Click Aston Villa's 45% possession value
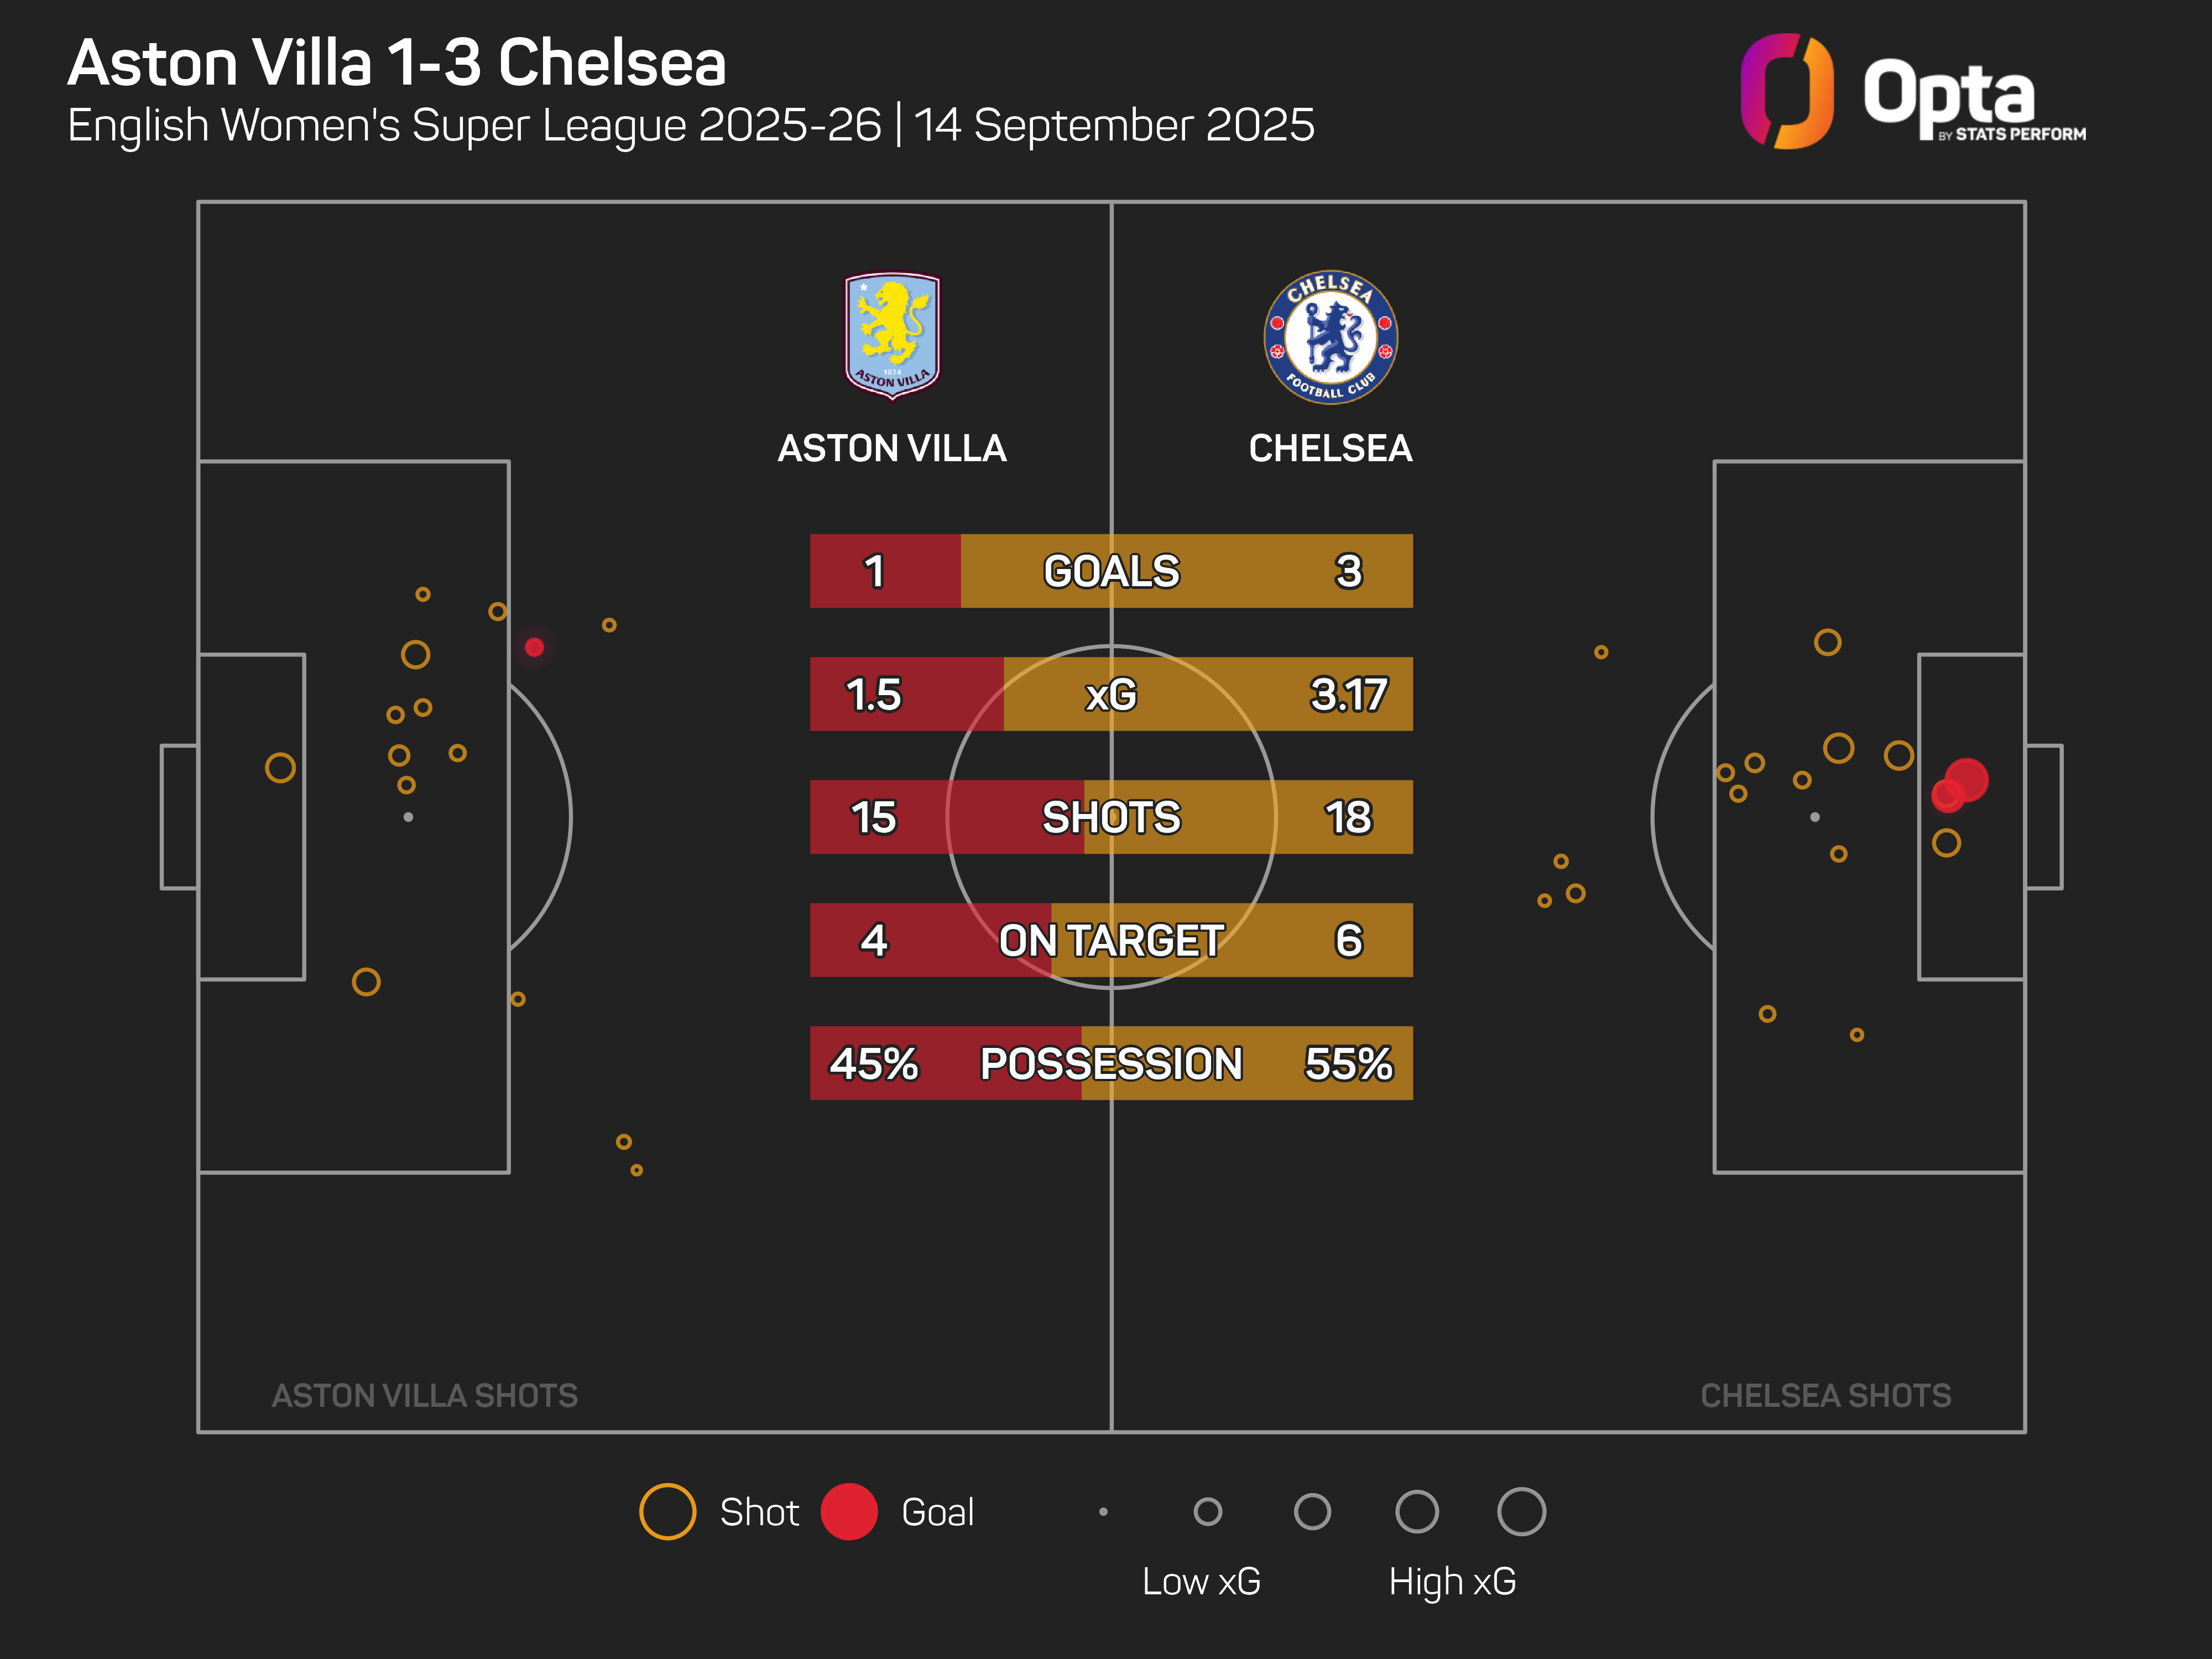 click(x=873, y=1063)
